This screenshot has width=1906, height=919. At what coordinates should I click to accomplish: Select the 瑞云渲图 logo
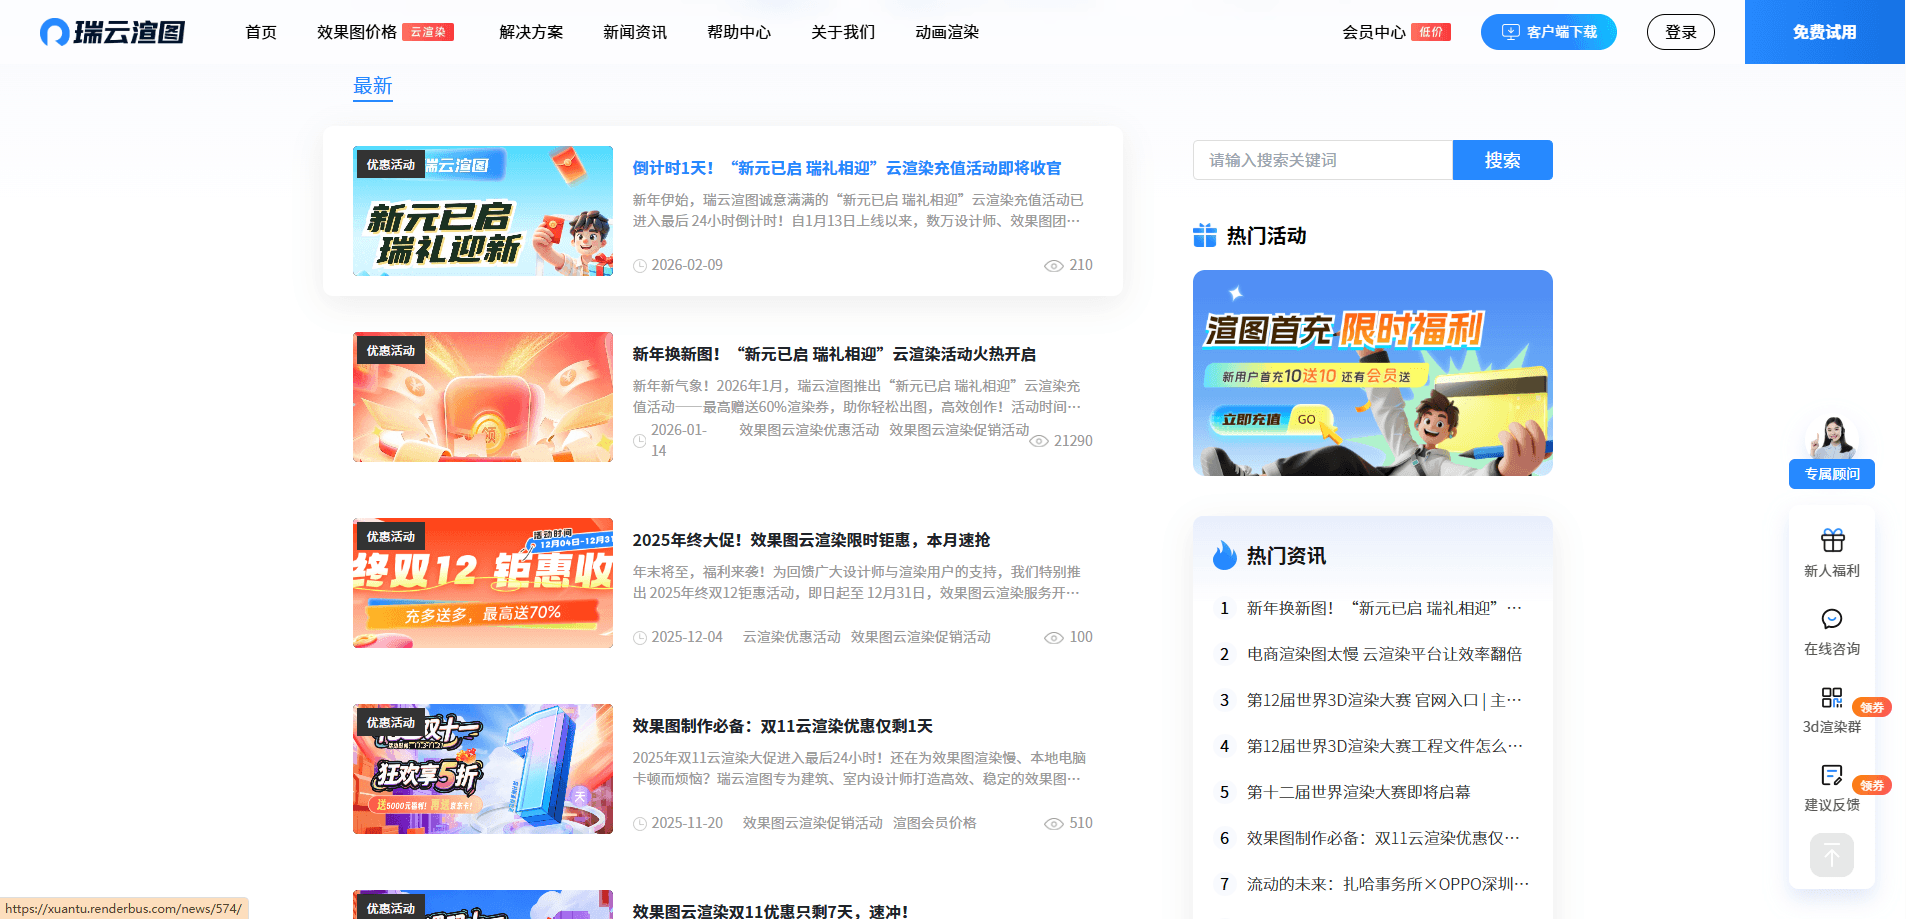[x=110, y=31]
